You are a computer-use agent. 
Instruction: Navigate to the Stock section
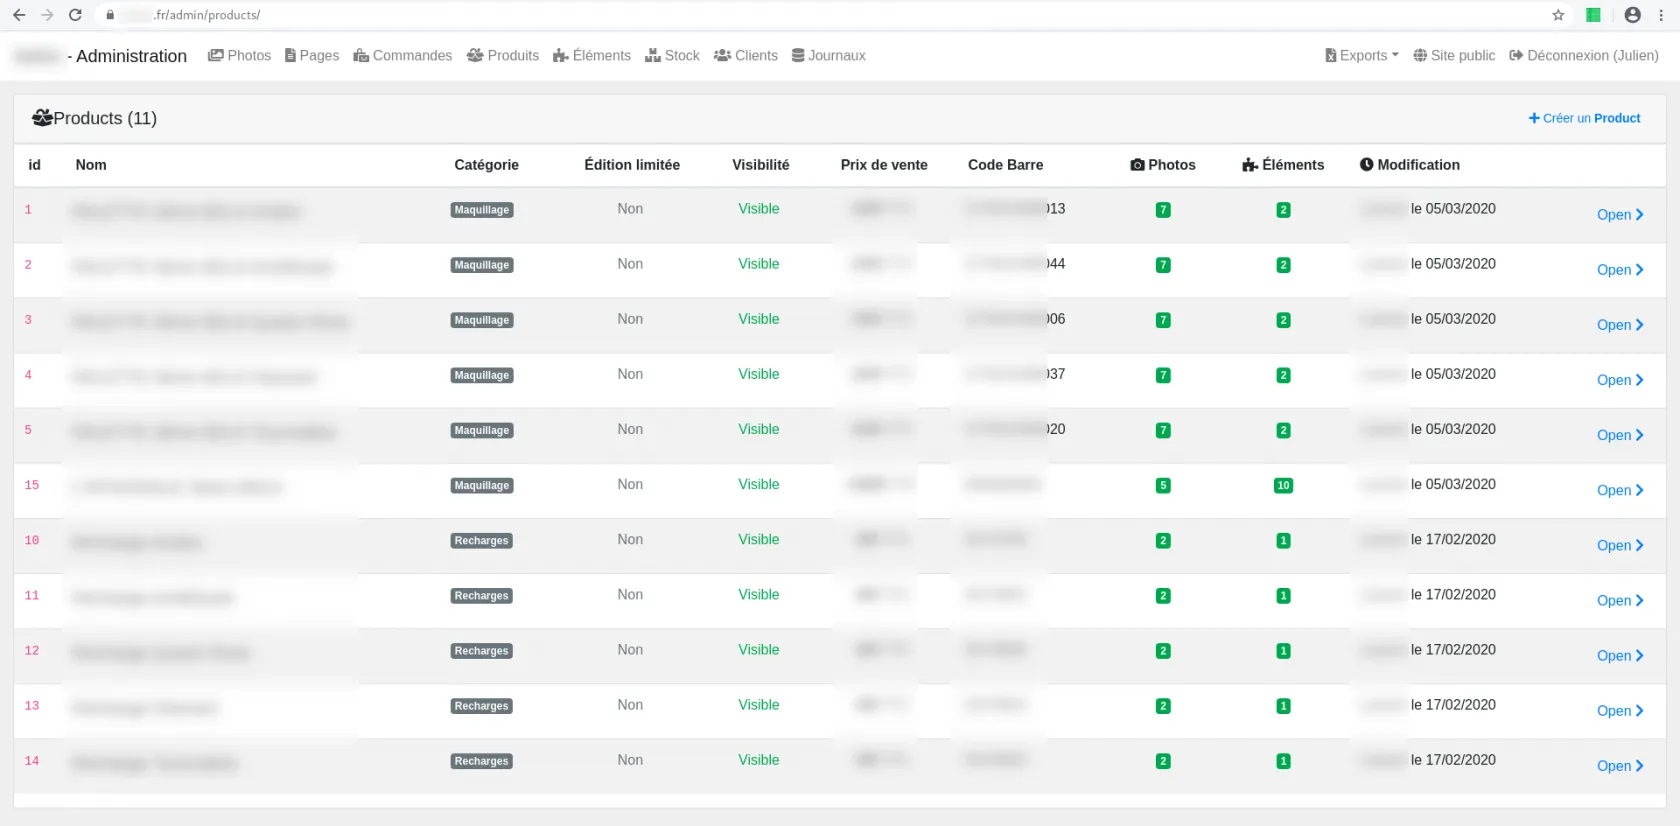coord(672,56)
